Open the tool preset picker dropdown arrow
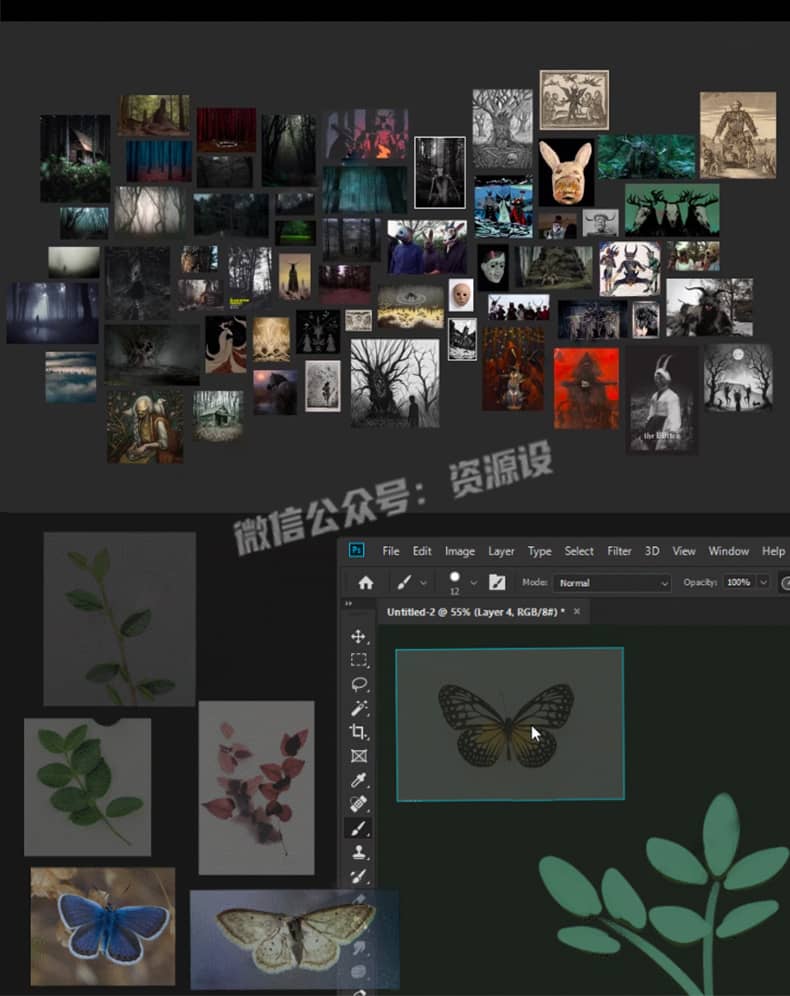Screen dimensions: 790x996 tap(423, 582)
